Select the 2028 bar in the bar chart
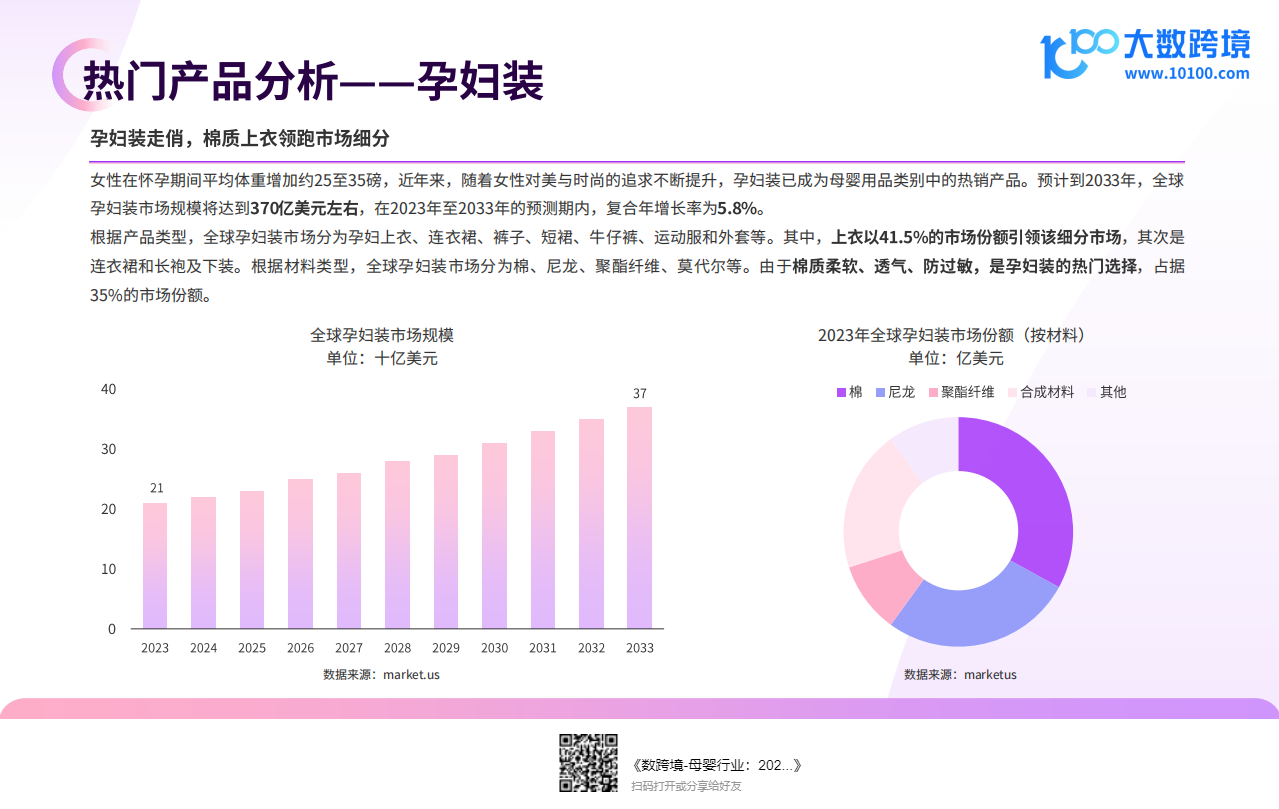The height and width of the screenshot is (809, 1279). click(397, 544)
